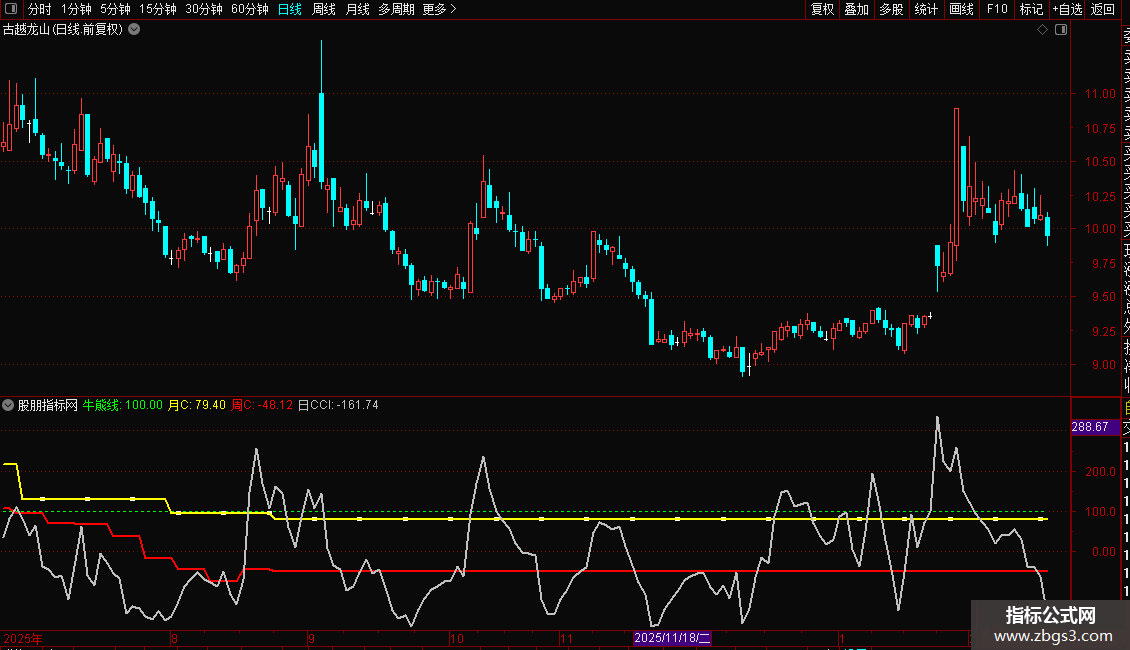The width and height of the screenshot is (1130, 650).
Task: Expand 更多 periods menu
Action: [440, 9]
